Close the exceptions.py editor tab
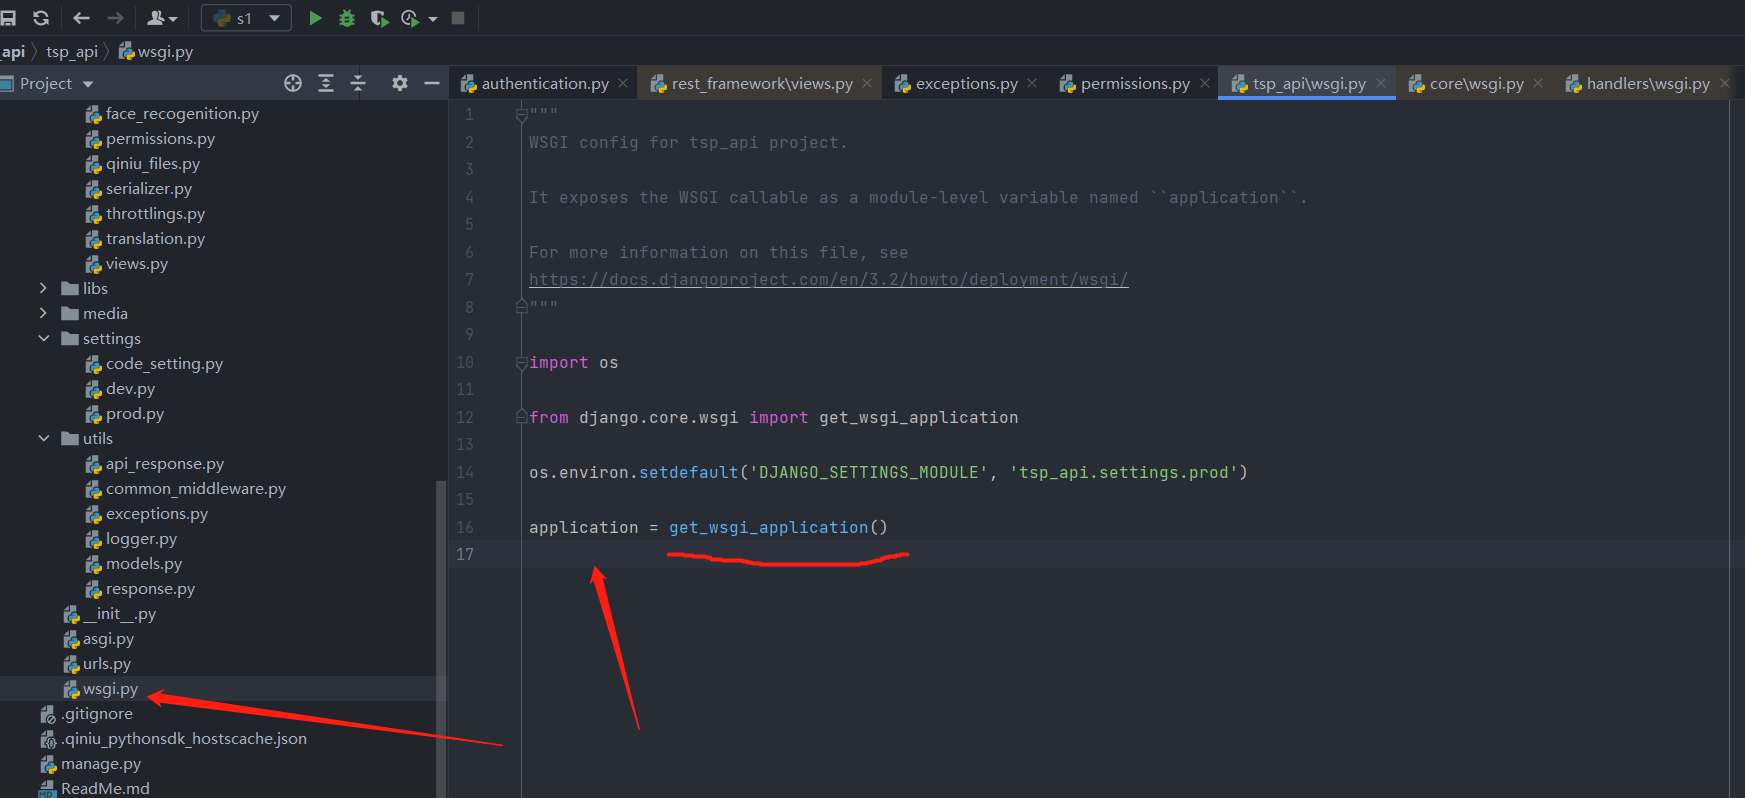The height and width of the screenshot is (798, 1745). coord(1032,83)
